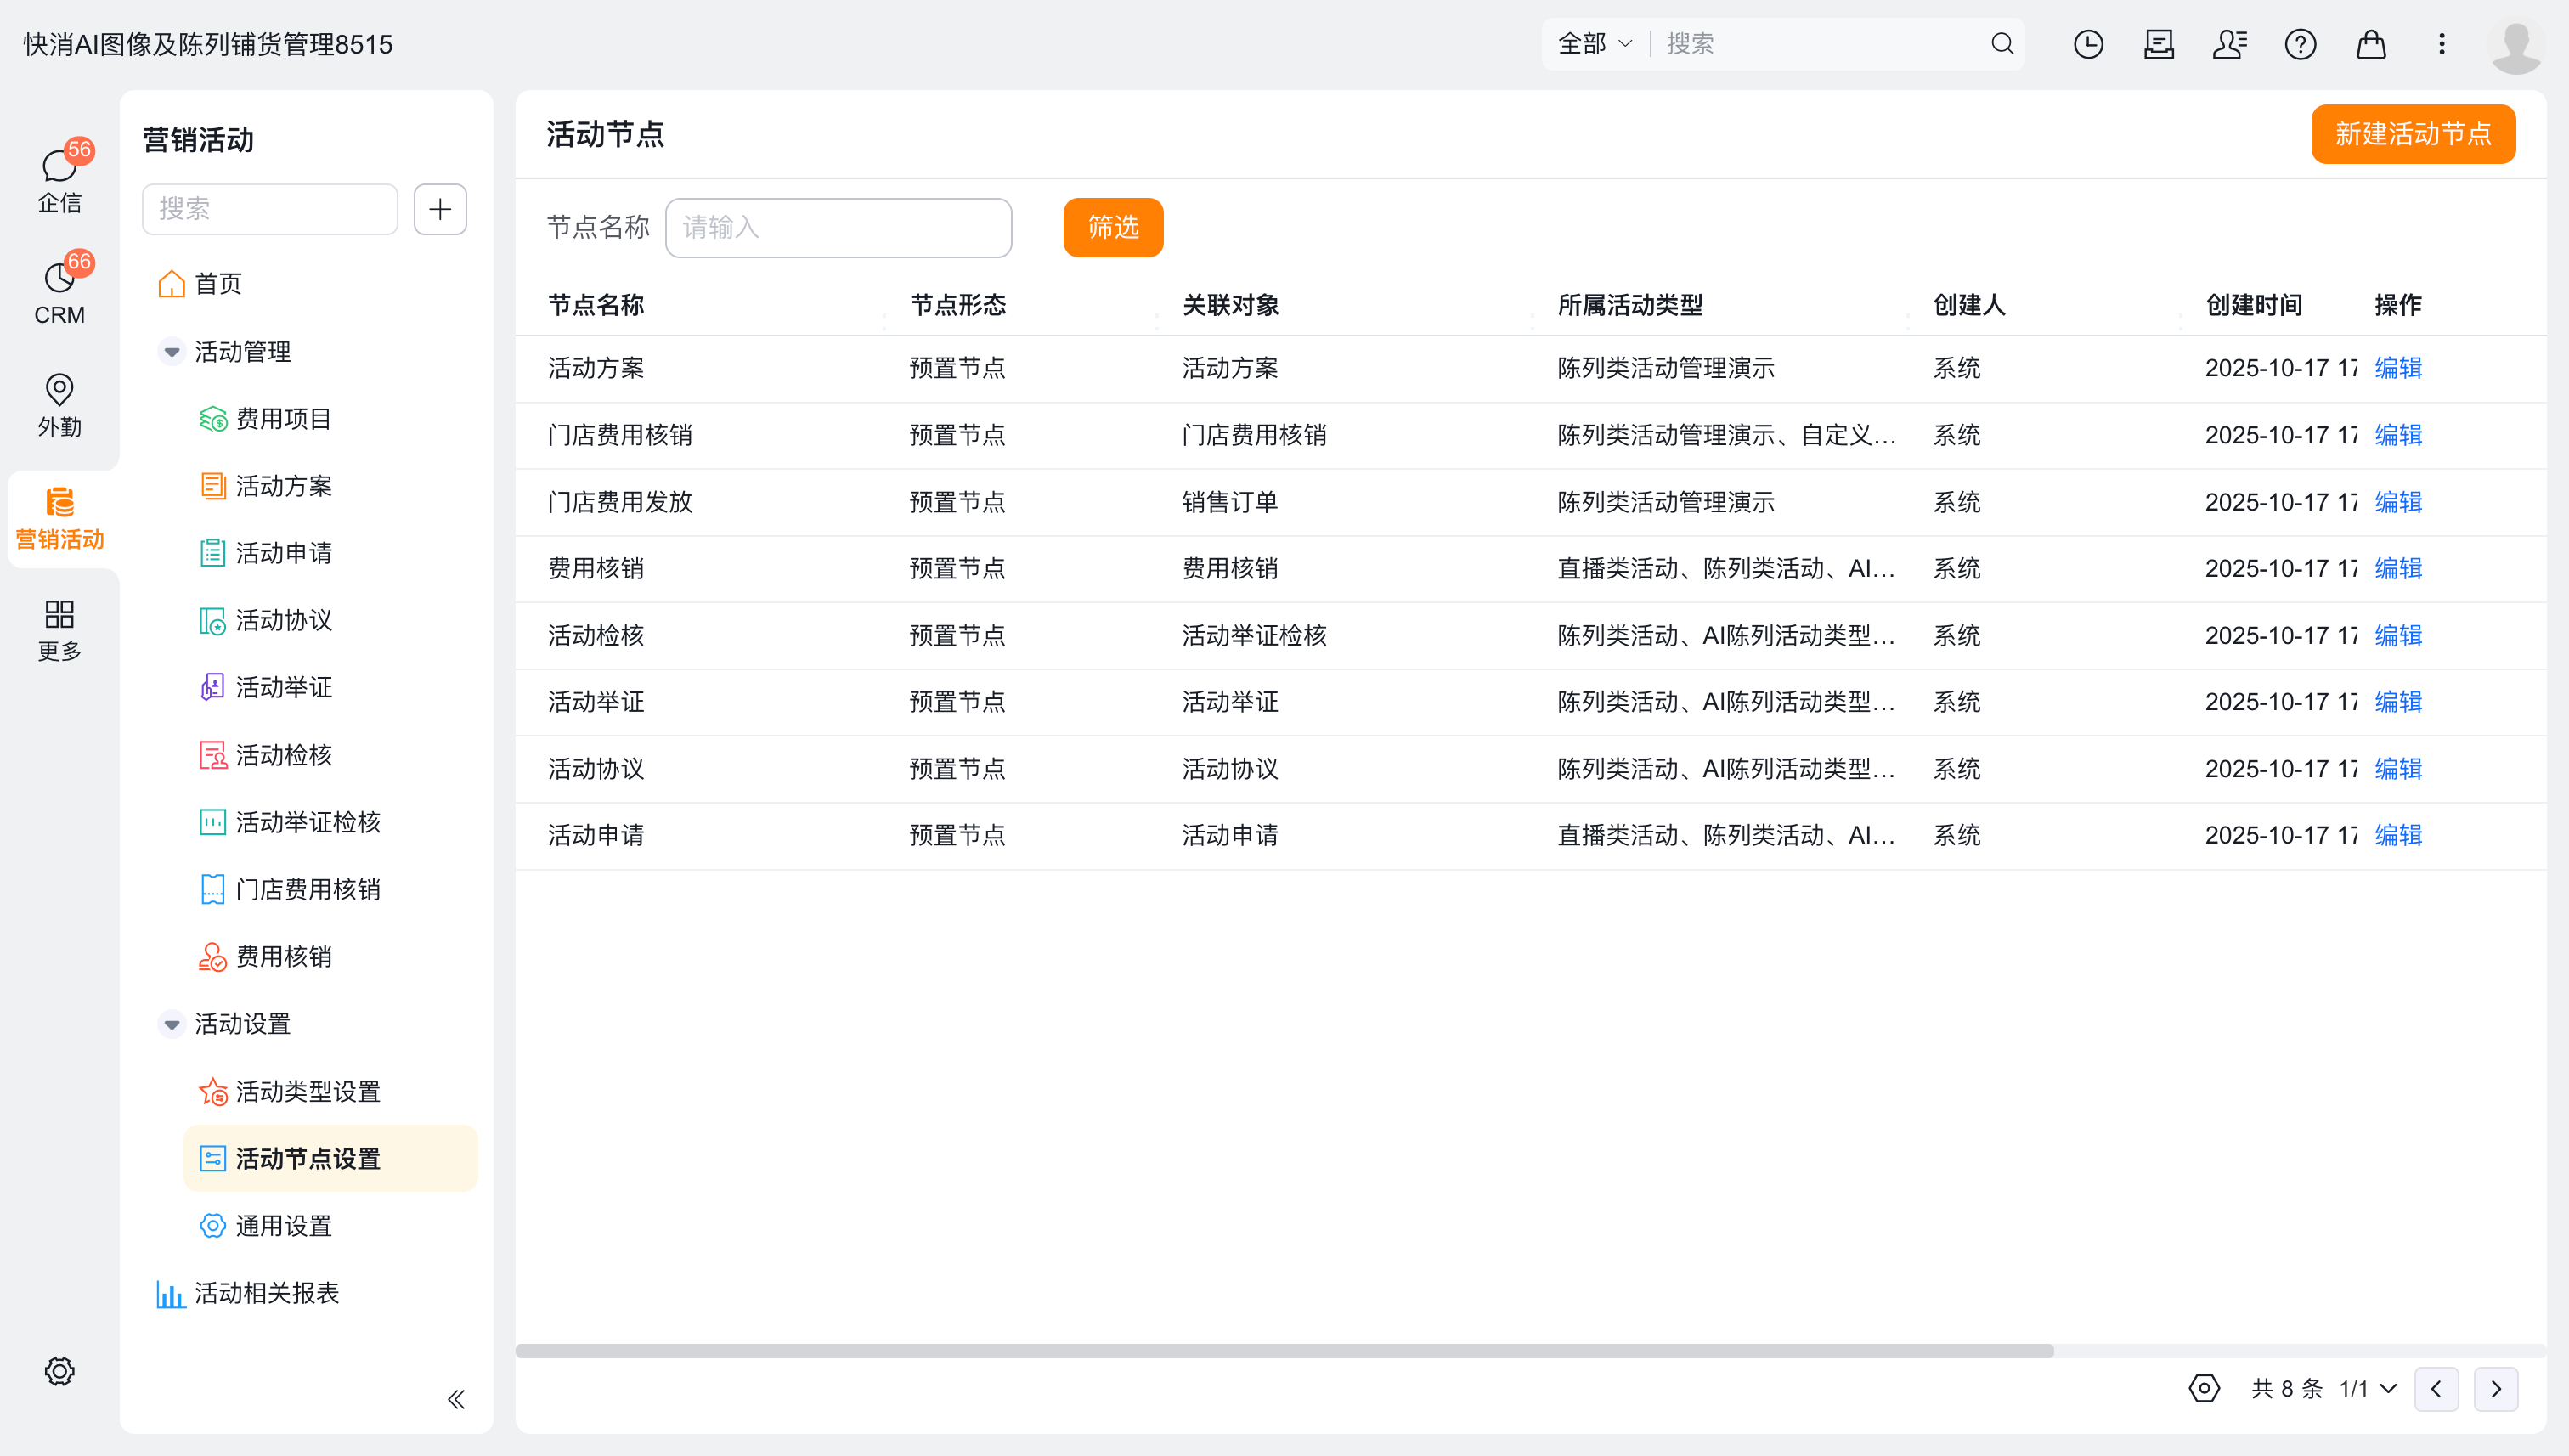The width and height of the screenshot is (2569, 1456).
Task: Click 新建活动节点 button
Action: [x=2413, y=134]
